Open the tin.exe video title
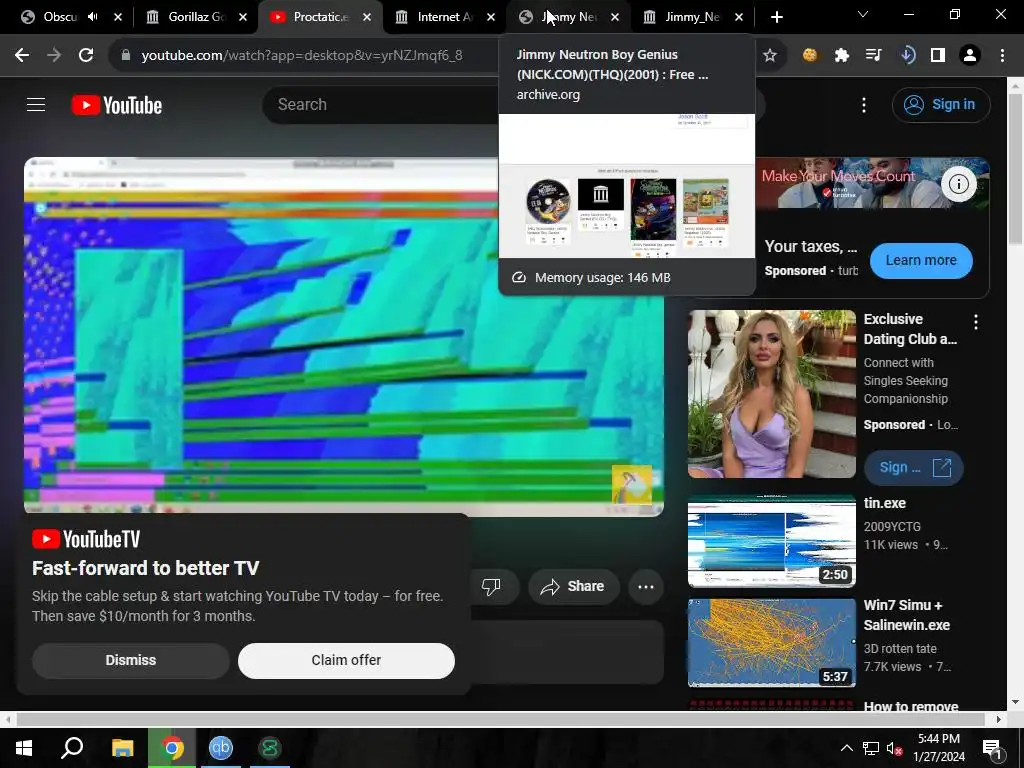This screenshot has width=1024, height=768. pos(884,504)
